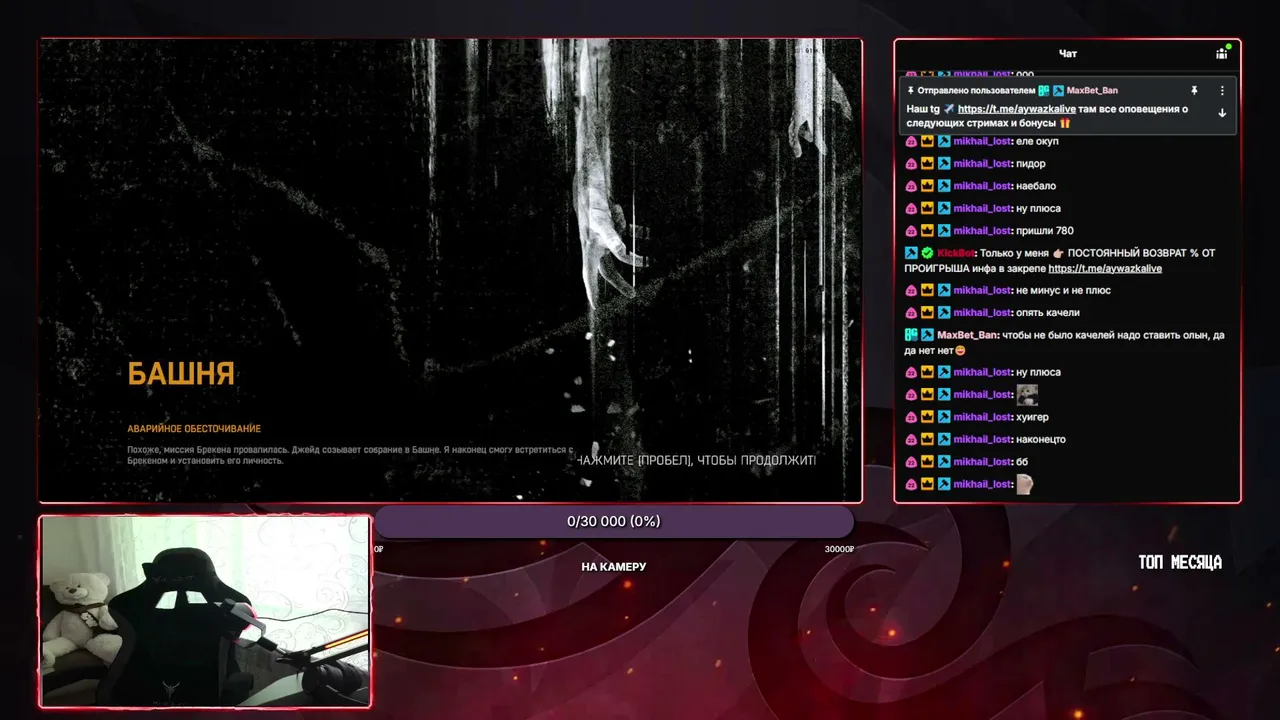This screenshot has width=1280, height=720.
Task: Click the moderator badge on the "наконецто" message
Action: point(943,439)
